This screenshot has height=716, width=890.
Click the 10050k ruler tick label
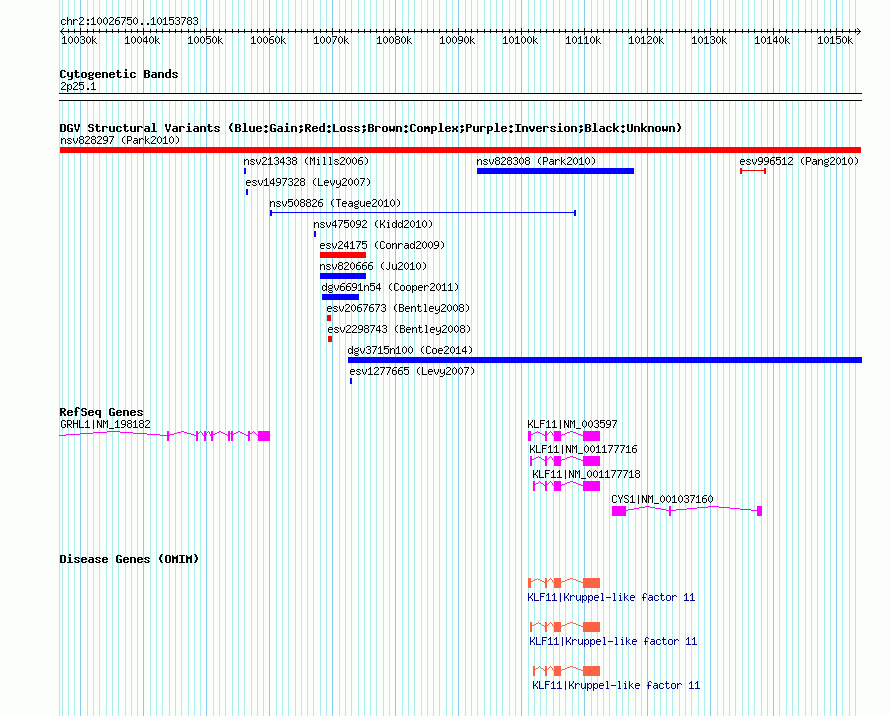pos(205,40)
